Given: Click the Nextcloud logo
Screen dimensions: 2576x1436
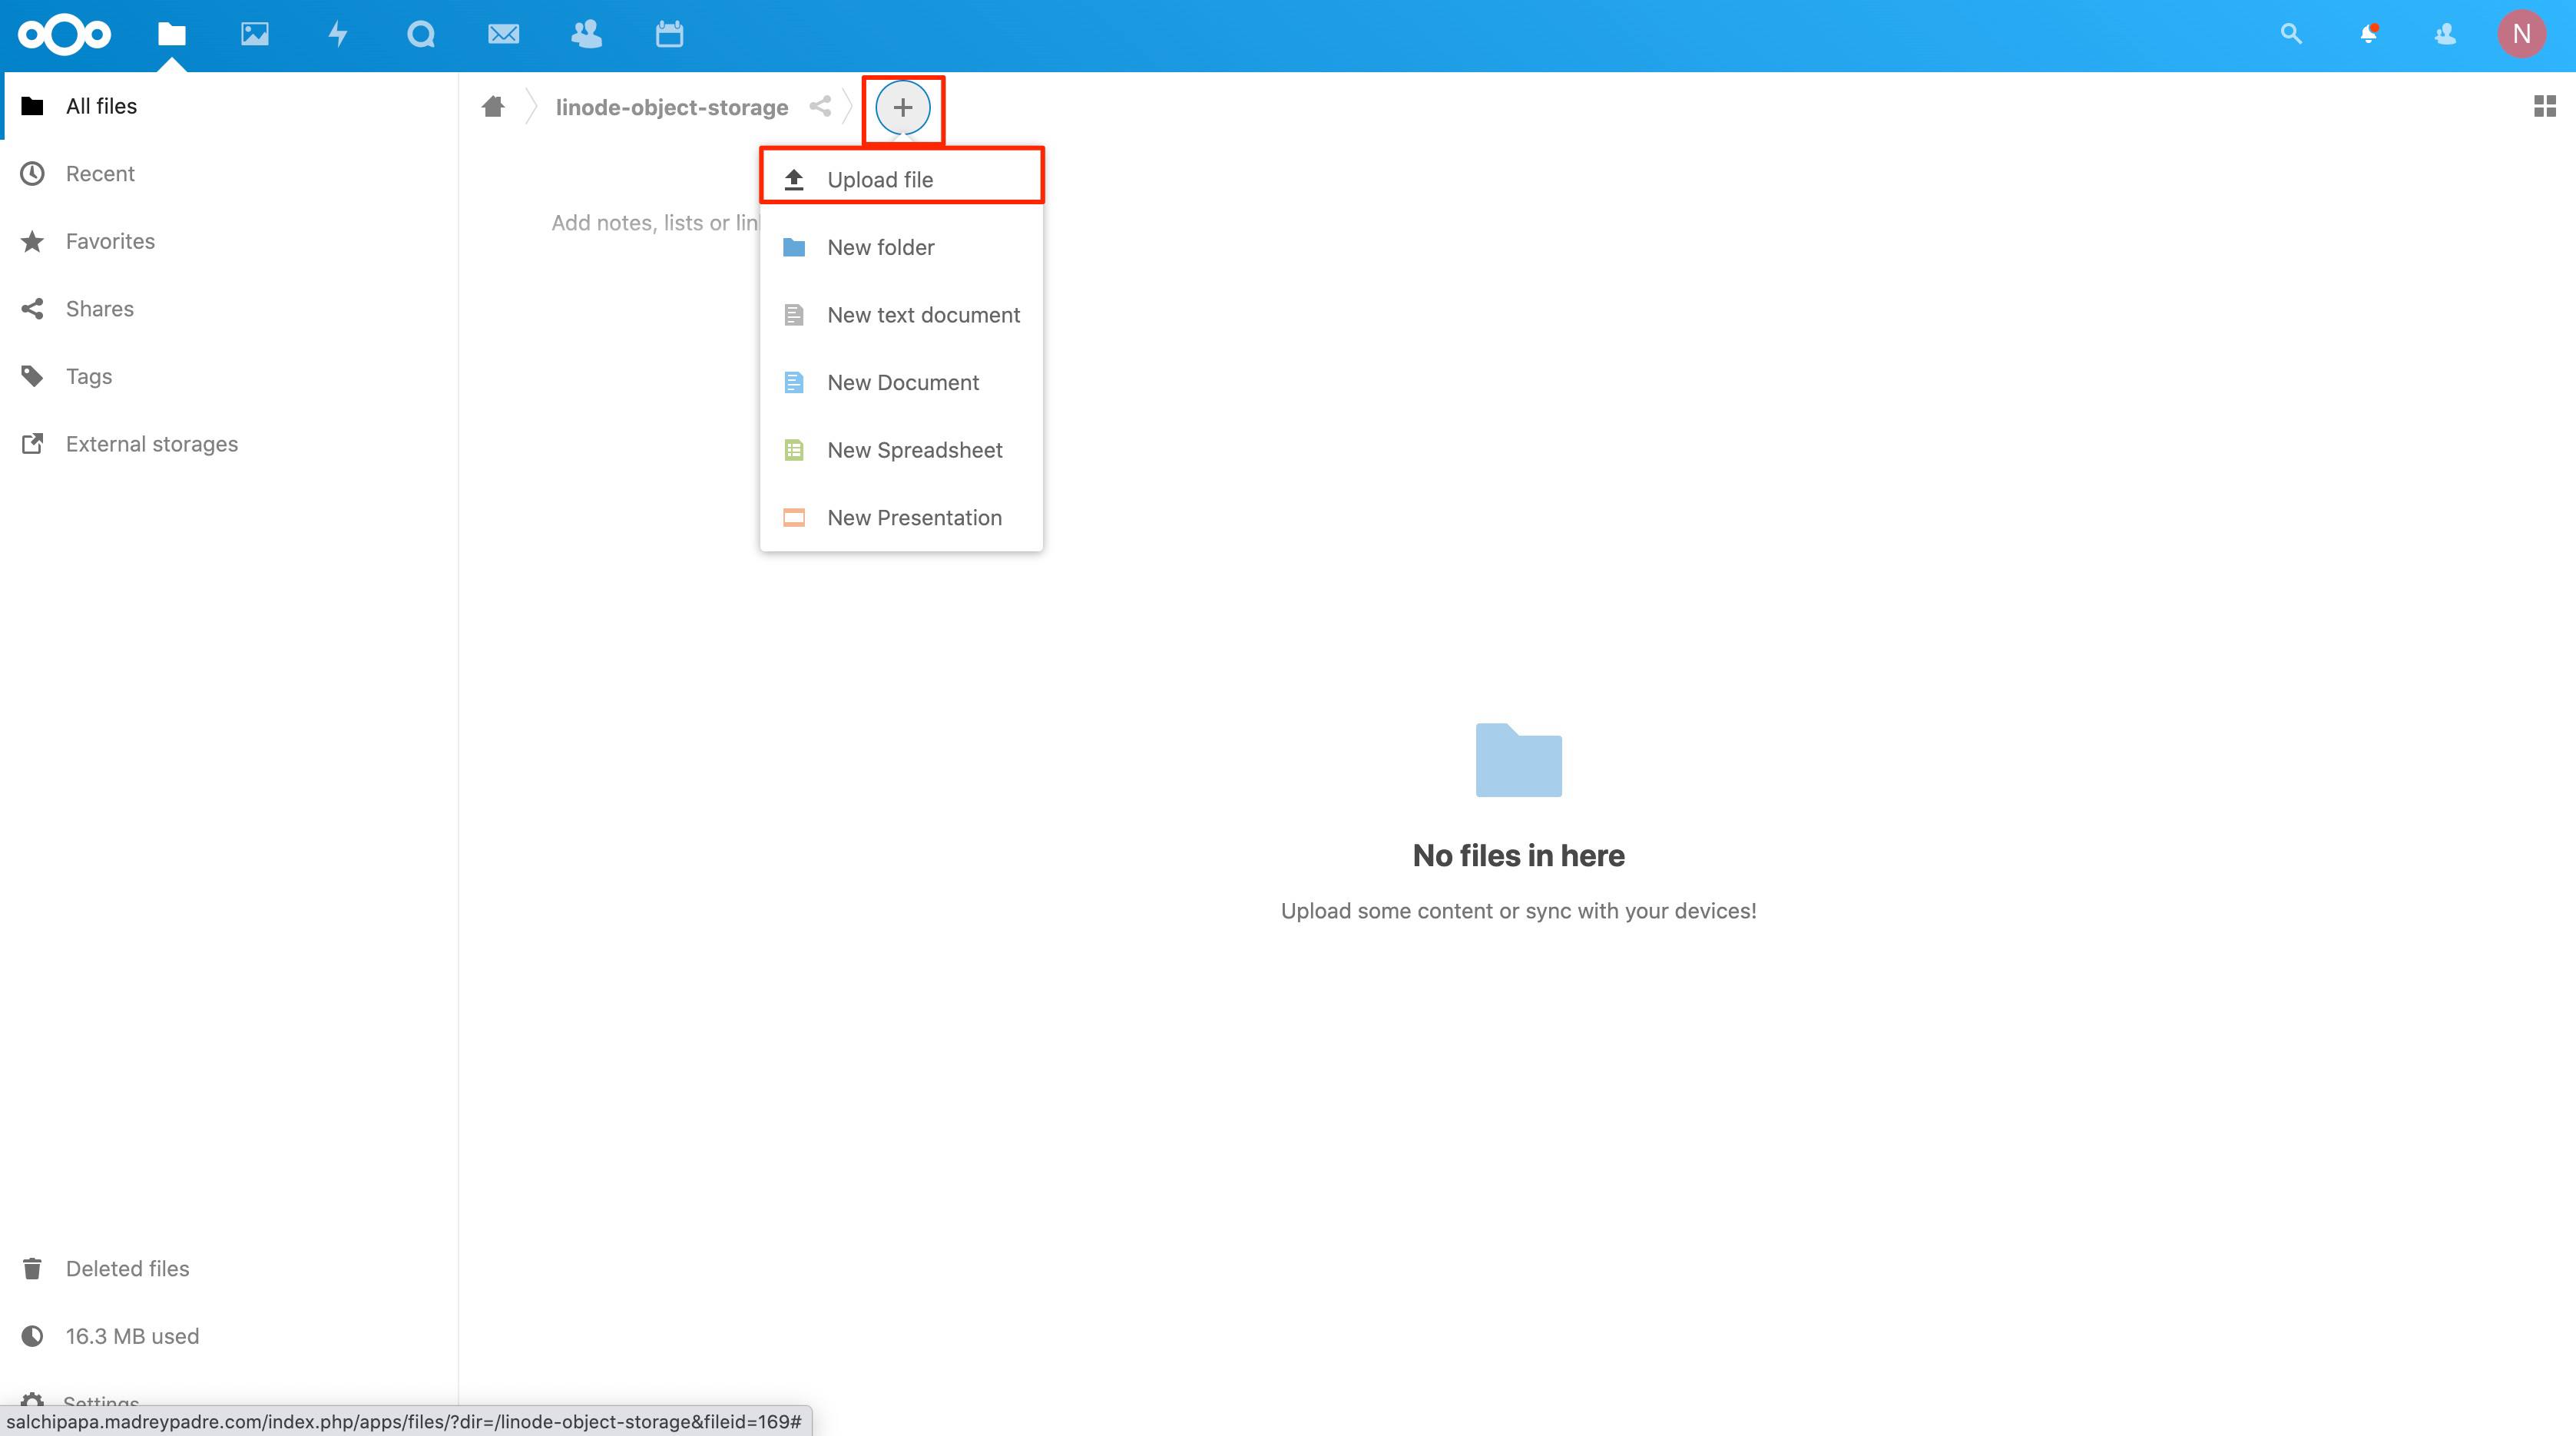Looking at the screenshot, I should [x=63, y=34].
